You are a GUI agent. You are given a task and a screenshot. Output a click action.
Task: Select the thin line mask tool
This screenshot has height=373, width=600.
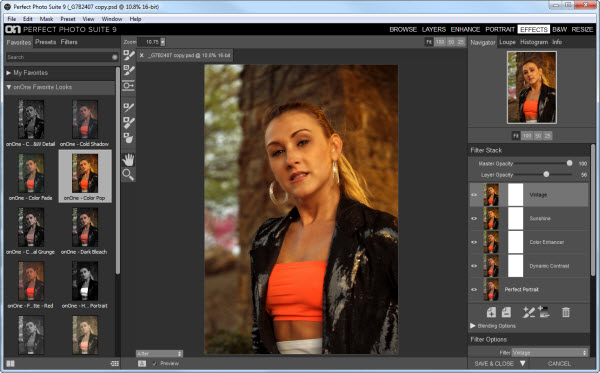[129, 108]
